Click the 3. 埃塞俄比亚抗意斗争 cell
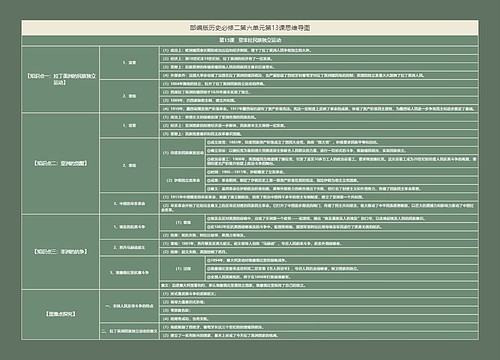500x360 pixels. pyautogui.click(x=129, y=273)
